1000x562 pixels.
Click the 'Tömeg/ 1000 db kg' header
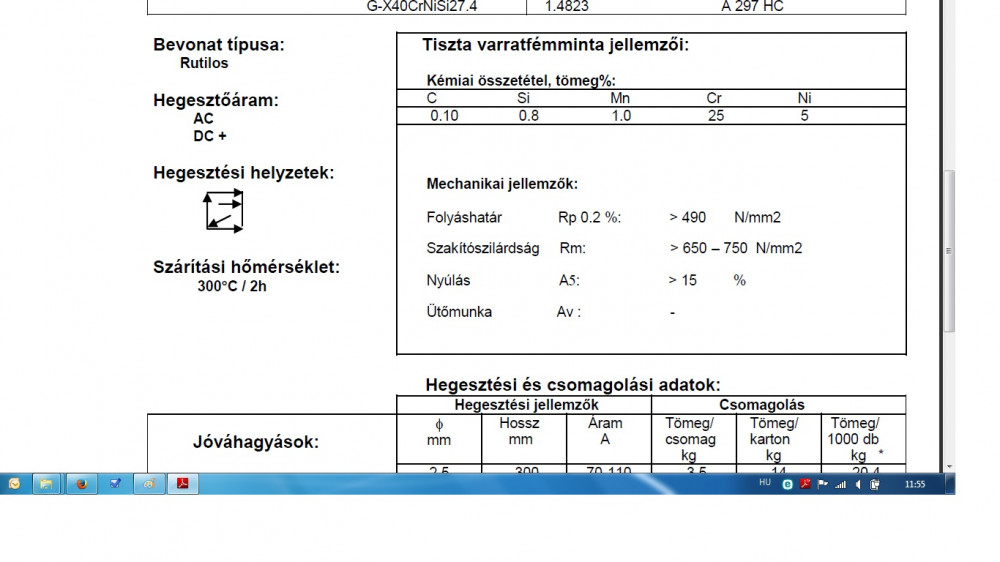[x=855, y=439]
